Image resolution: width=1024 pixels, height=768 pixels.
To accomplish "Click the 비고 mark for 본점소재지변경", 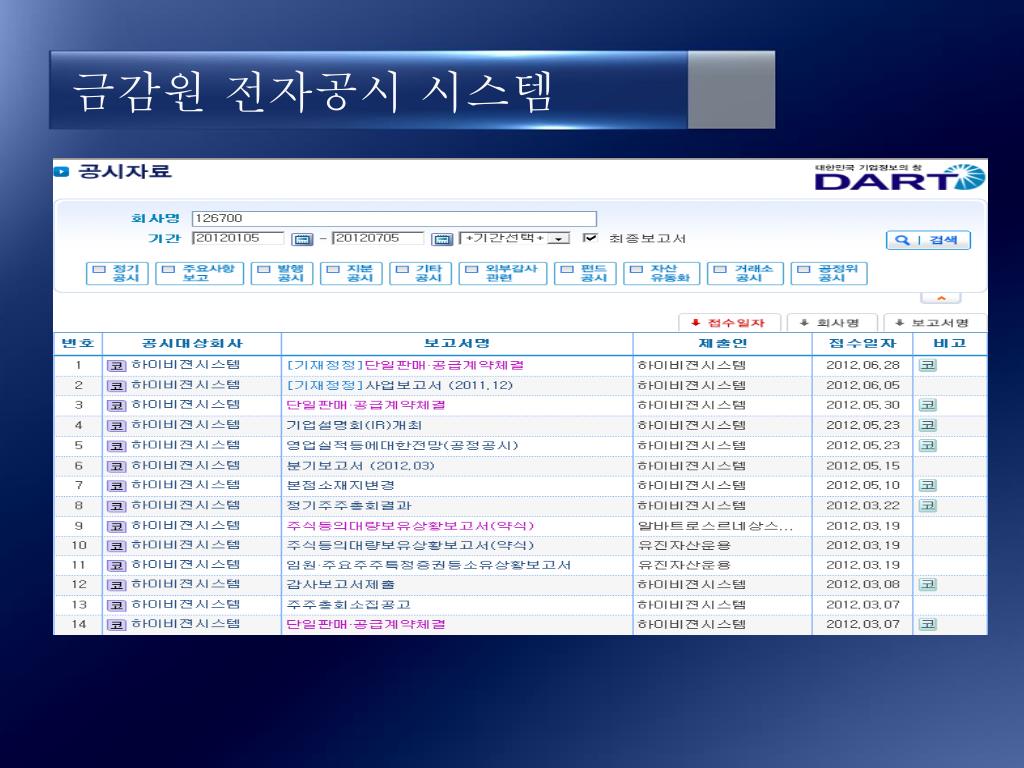I will coord(928,485).
